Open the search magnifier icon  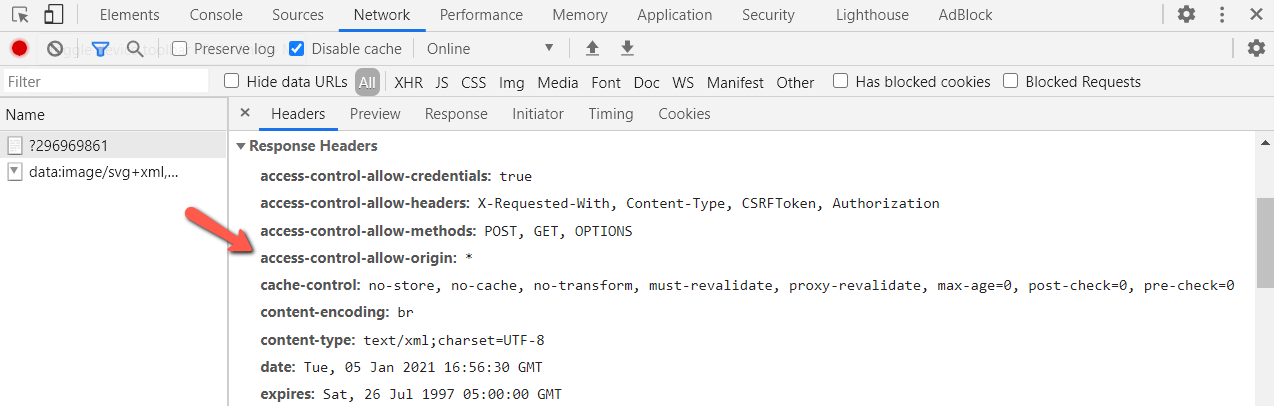click(135, 48)
